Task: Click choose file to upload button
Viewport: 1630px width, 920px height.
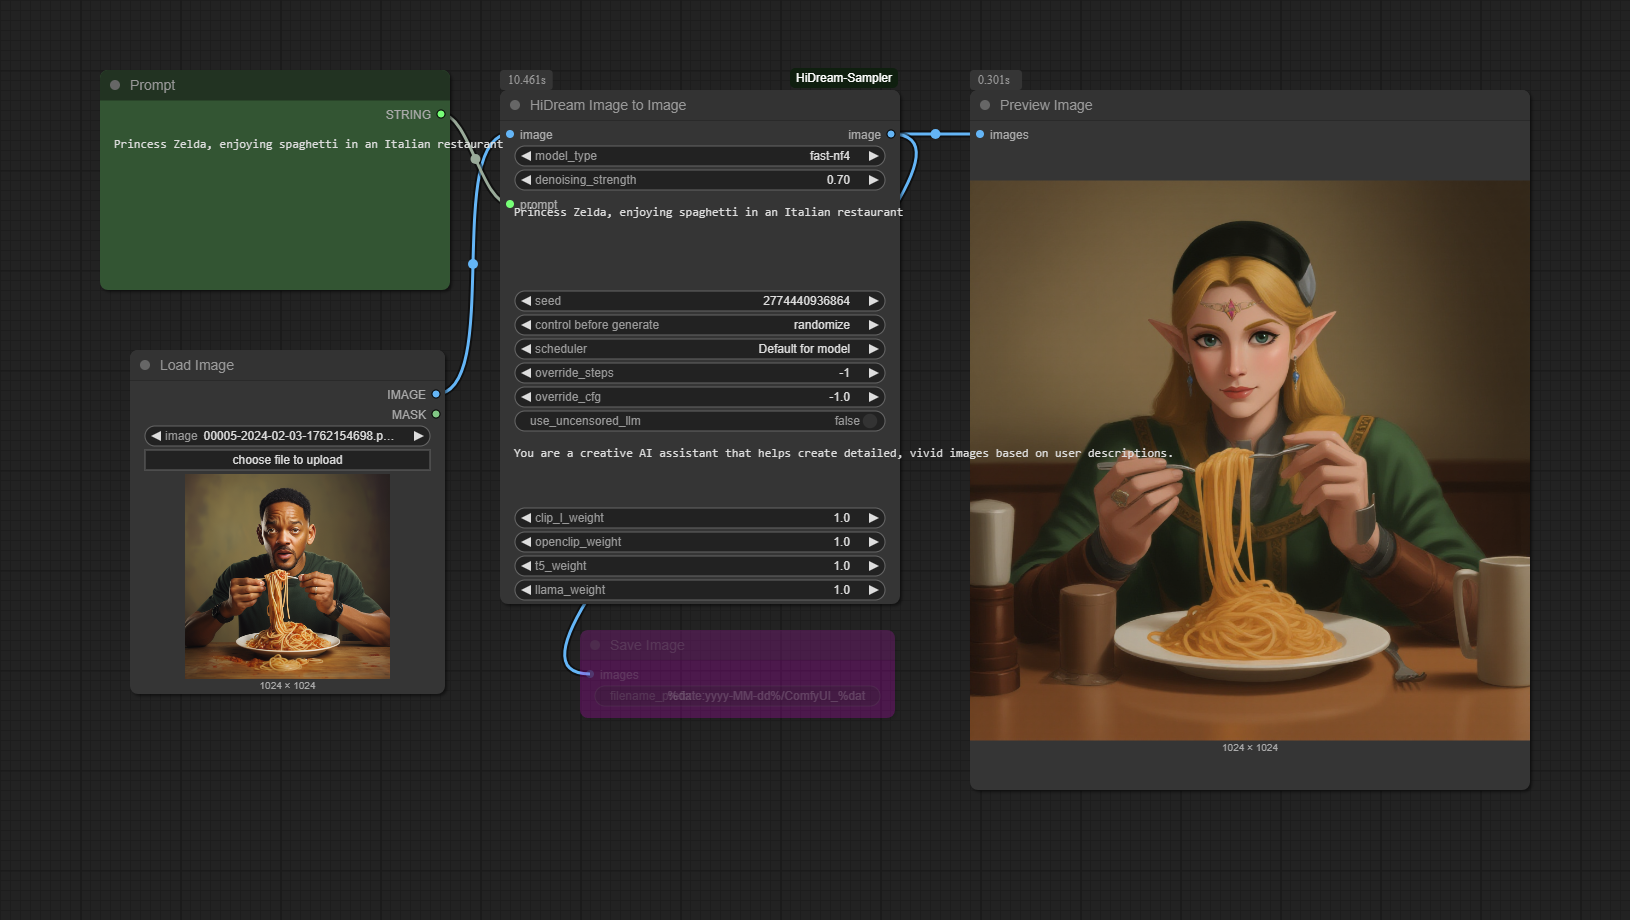Action: 287,460
